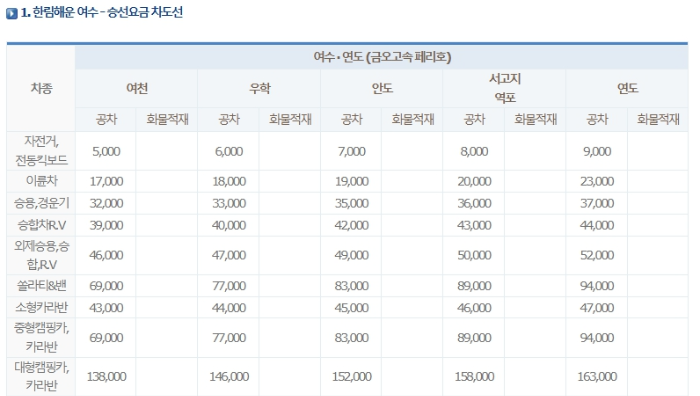Click the 44,000 fare in 승합차R.V row

(x=597, y=225)
